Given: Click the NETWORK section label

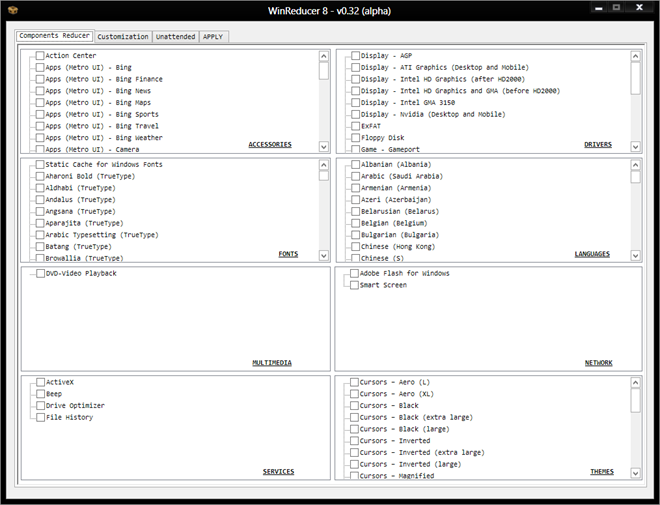Looking at the screenshot, I should point(599,363).
